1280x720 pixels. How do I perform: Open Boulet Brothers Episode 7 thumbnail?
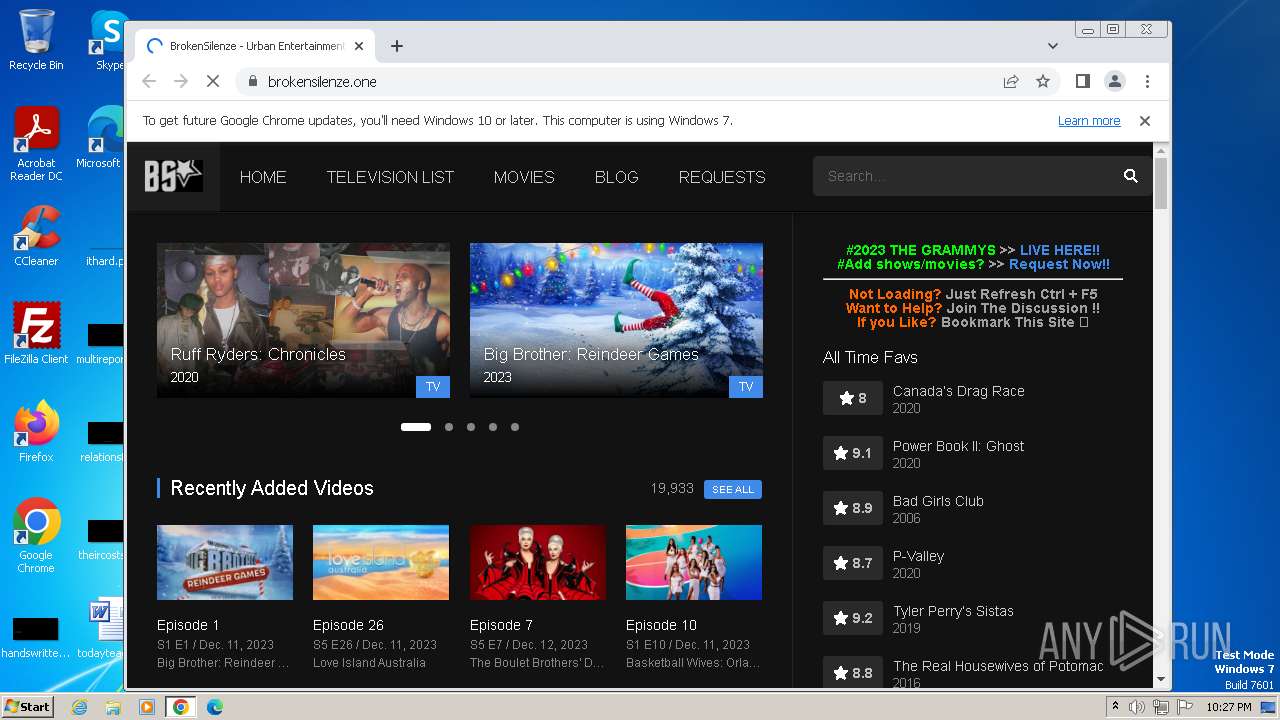click(537, 562)
